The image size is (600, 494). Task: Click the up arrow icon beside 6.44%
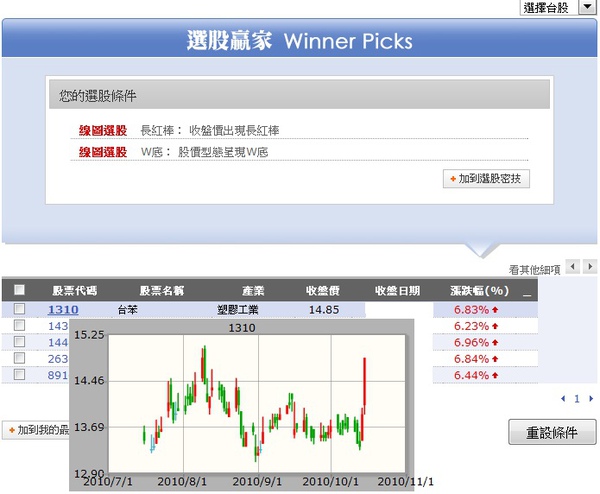(495, 375)
